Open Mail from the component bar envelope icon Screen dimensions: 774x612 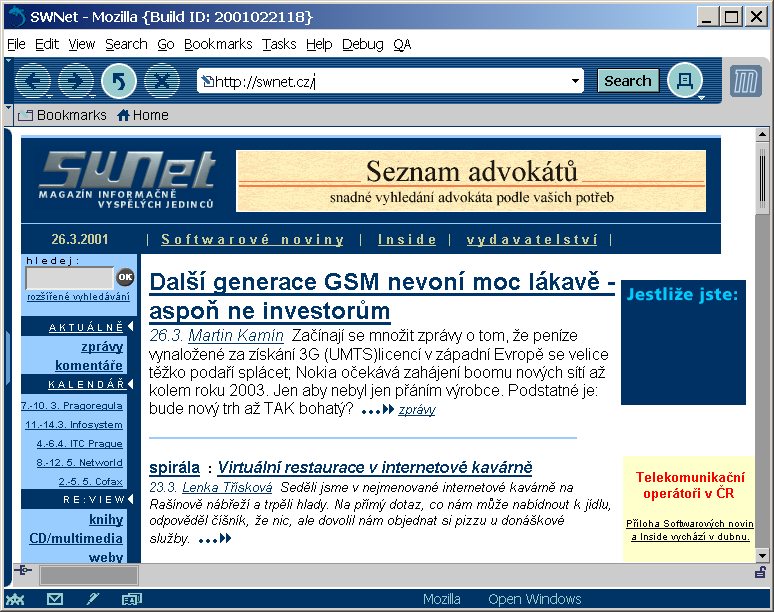point(55,599)
